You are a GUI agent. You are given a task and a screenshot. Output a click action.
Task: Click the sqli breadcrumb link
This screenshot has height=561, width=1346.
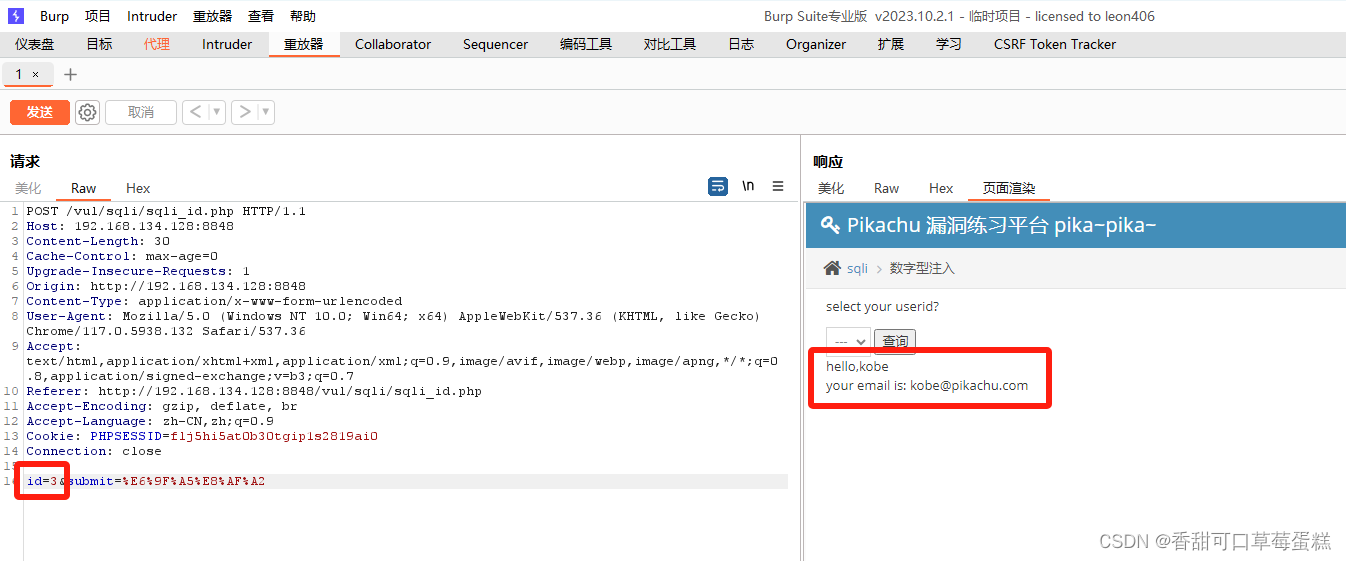point(857,268)
